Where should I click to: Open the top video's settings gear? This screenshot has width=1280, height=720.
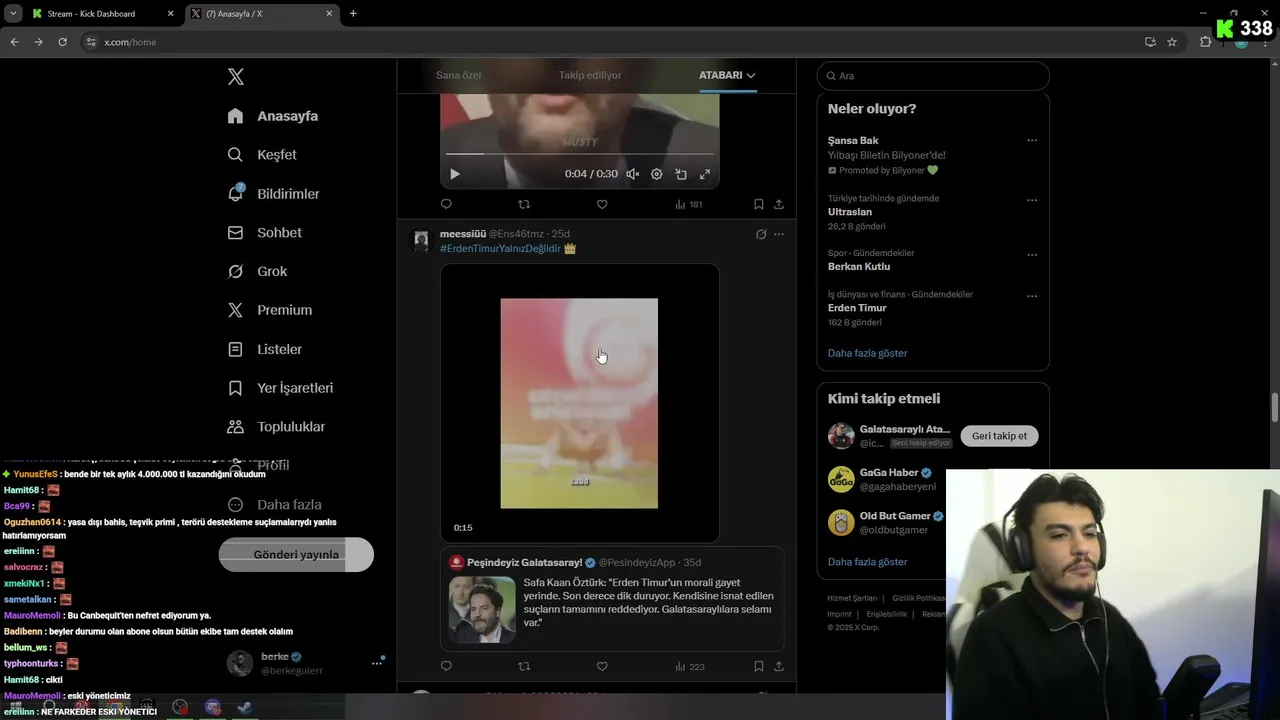pos(657,174)
